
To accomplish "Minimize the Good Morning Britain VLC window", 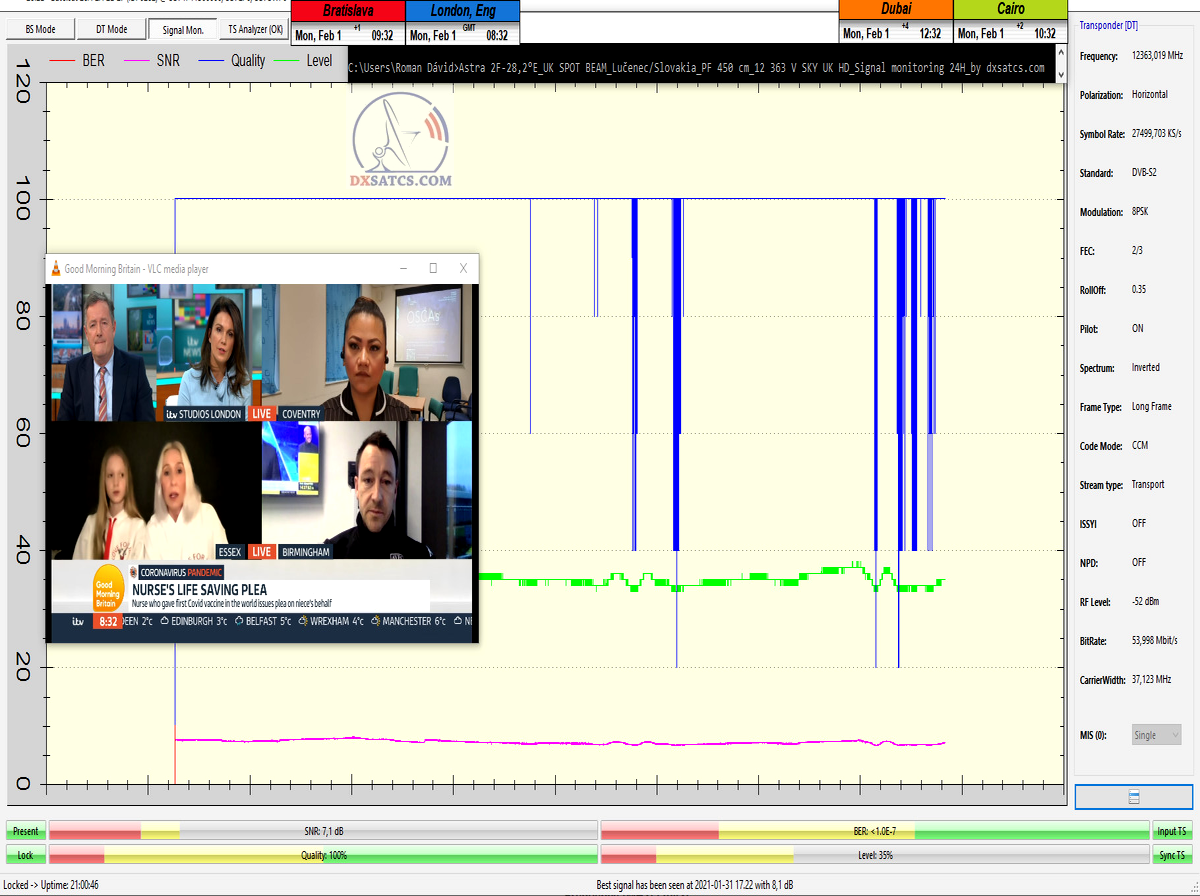I will coord(403,268).
